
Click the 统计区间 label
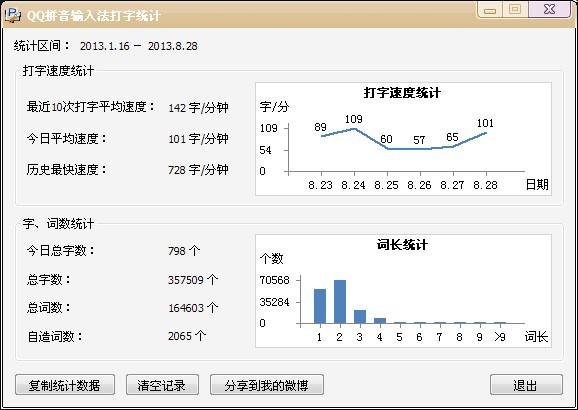point(42,46)
